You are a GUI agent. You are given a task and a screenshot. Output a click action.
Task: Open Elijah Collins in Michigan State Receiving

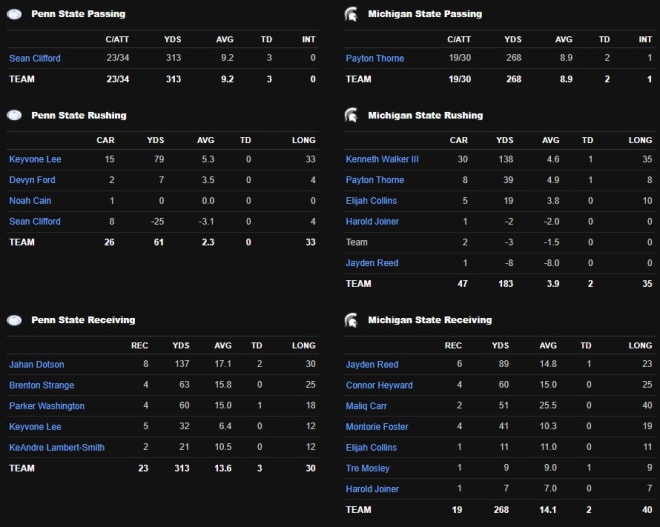[371, 447]
